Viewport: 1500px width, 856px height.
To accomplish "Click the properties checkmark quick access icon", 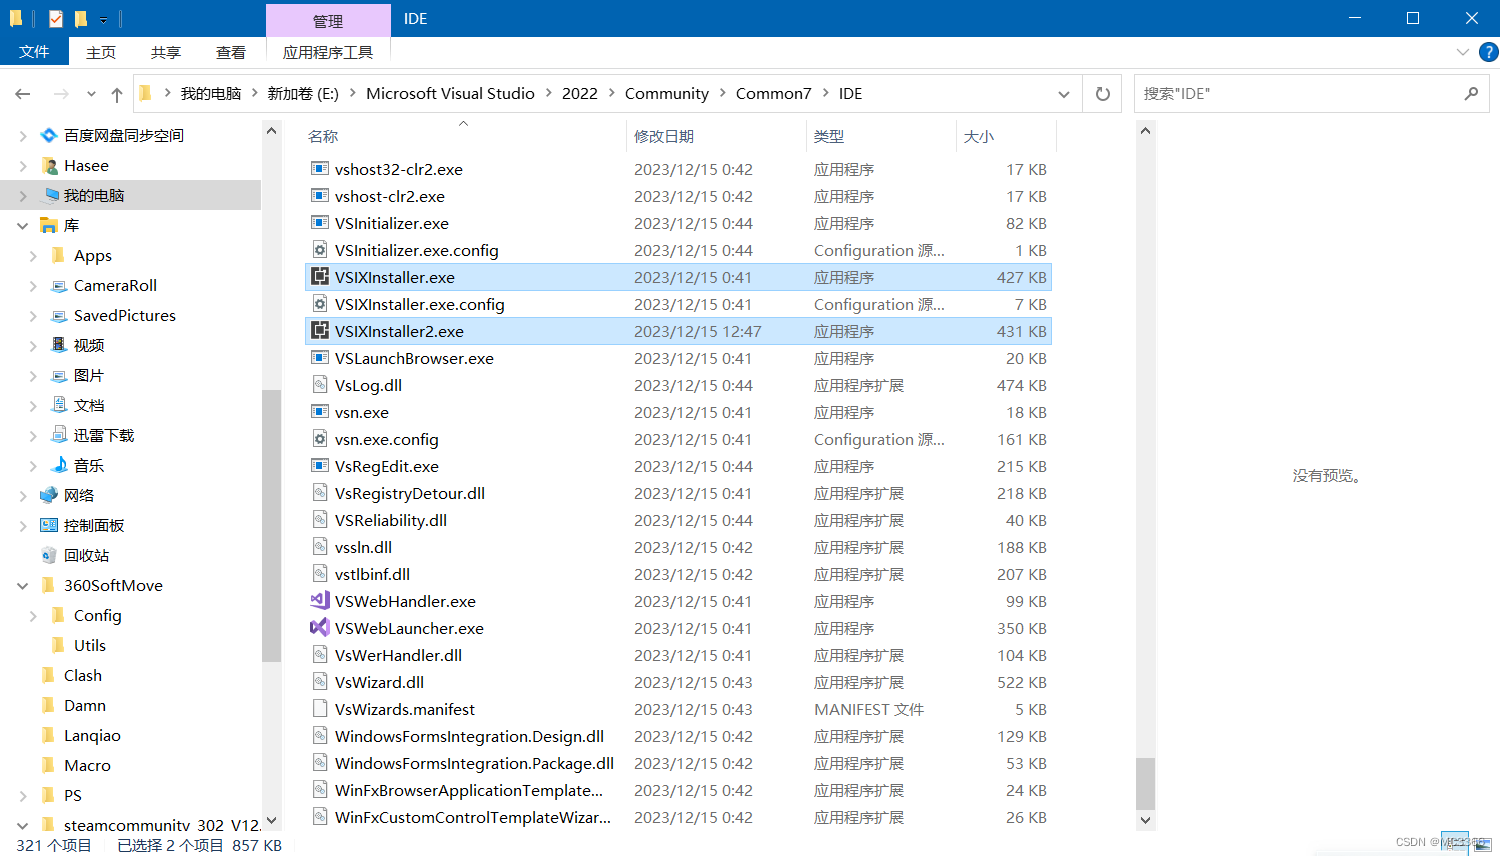I will pyautogui.click(x=56, y=18).
